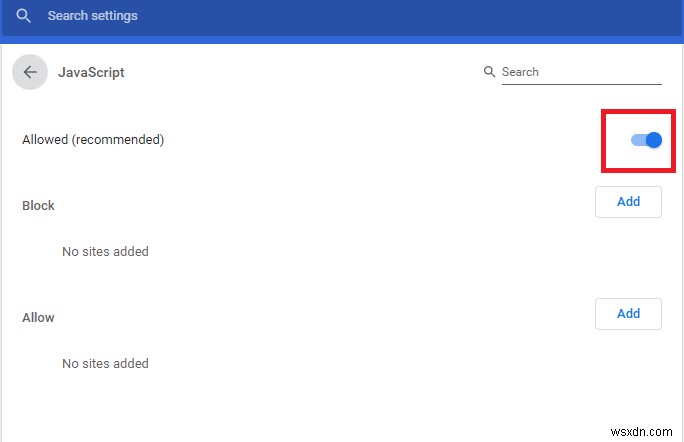Click the light-blue track of the Allowed toggle

coord(637,140)
